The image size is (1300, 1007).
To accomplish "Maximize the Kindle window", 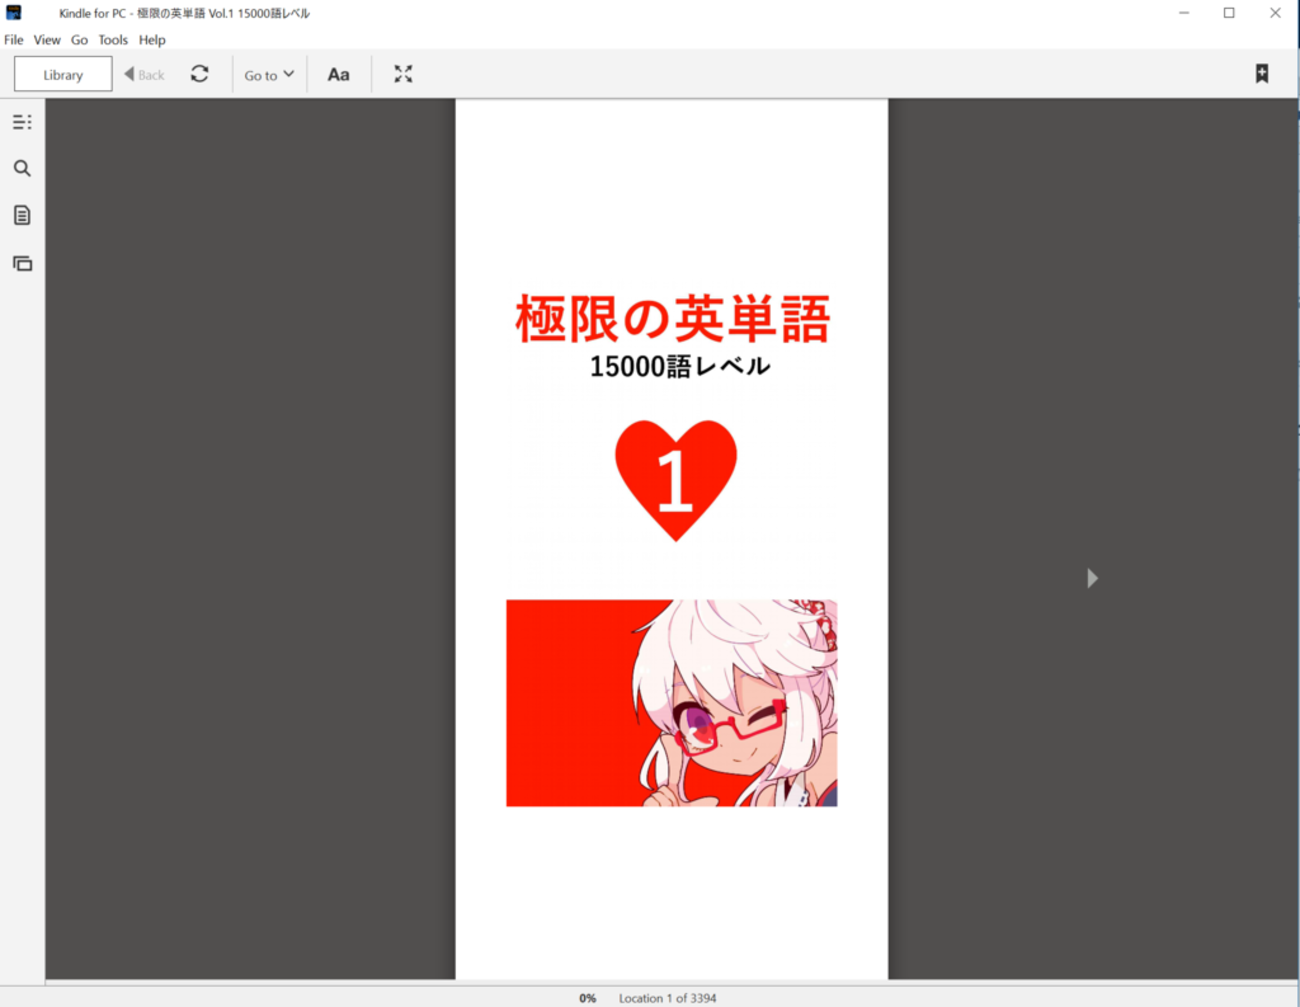I will [1229, 13].
